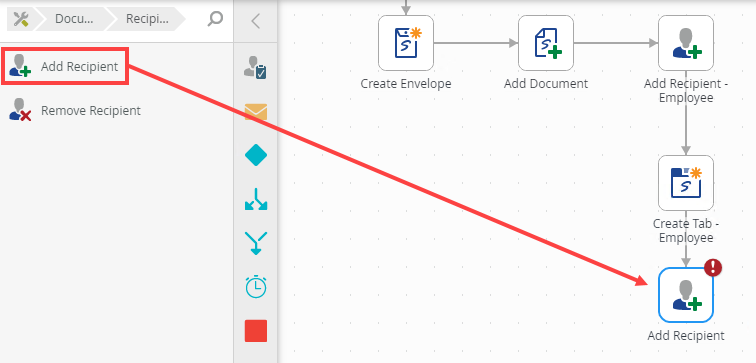This screenshot has height=363, width=756.
Task: Select the Create Tab - Employee node
Action: (x=686, y=183)
